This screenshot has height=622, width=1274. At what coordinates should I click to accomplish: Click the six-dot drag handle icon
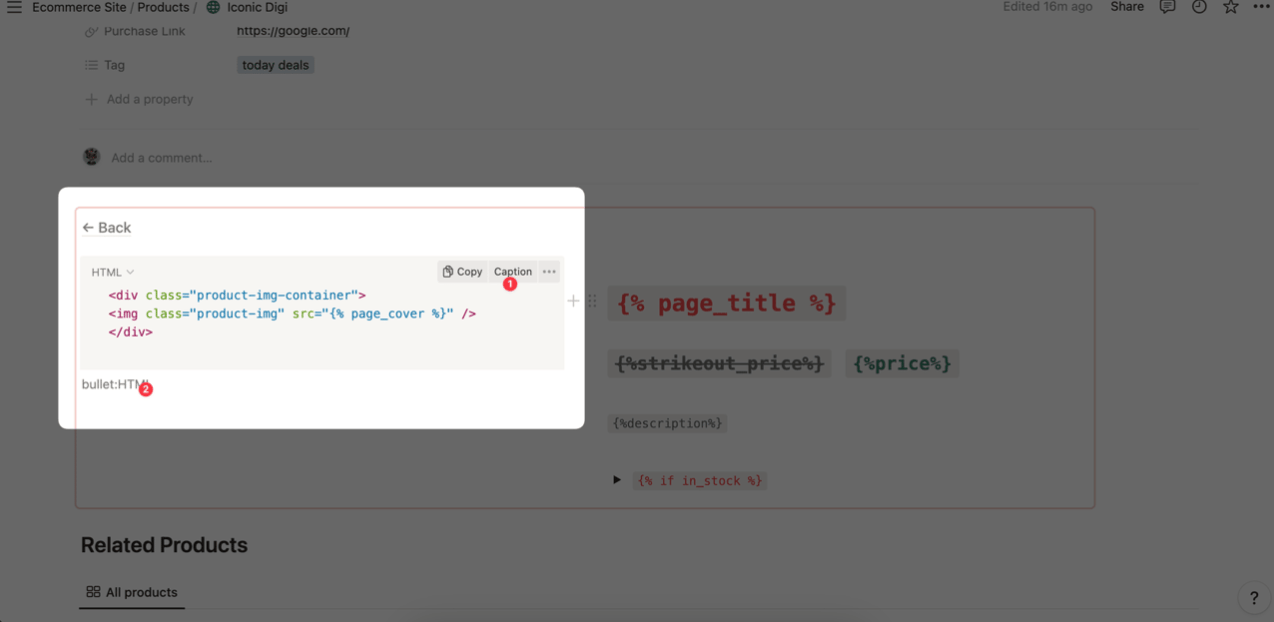point(592,300)
